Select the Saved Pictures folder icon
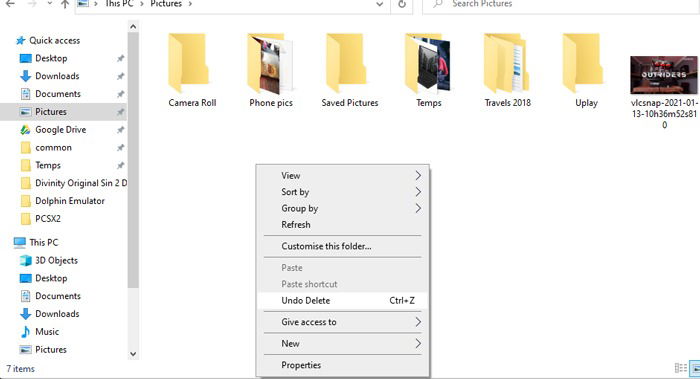 coord(346,63)
